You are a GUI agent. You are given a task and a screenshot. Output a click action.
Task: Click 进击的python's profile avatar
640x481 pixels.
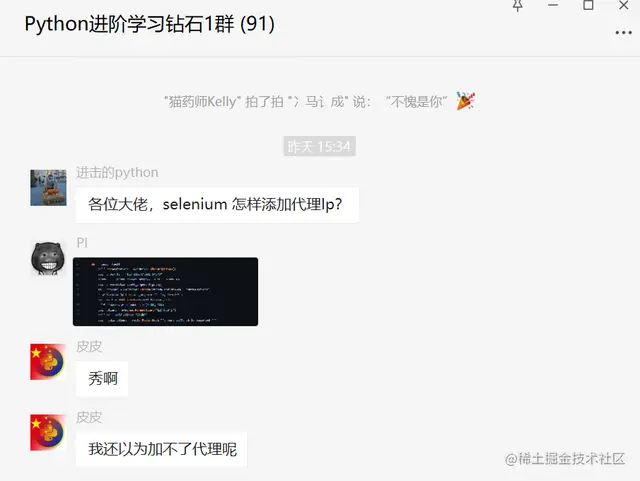pyautogui.click(x=48, y=187)
